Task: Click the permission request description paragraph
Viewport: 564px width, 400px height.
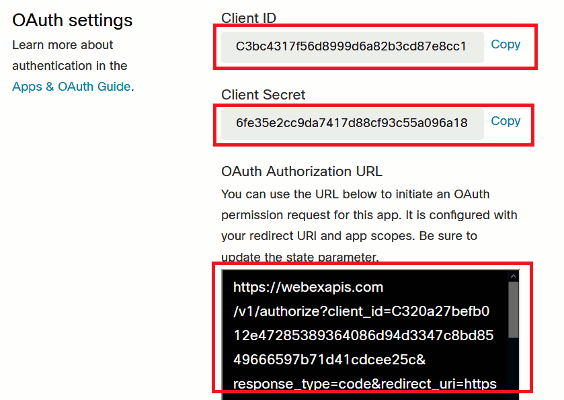Action: tap(369, 225)
